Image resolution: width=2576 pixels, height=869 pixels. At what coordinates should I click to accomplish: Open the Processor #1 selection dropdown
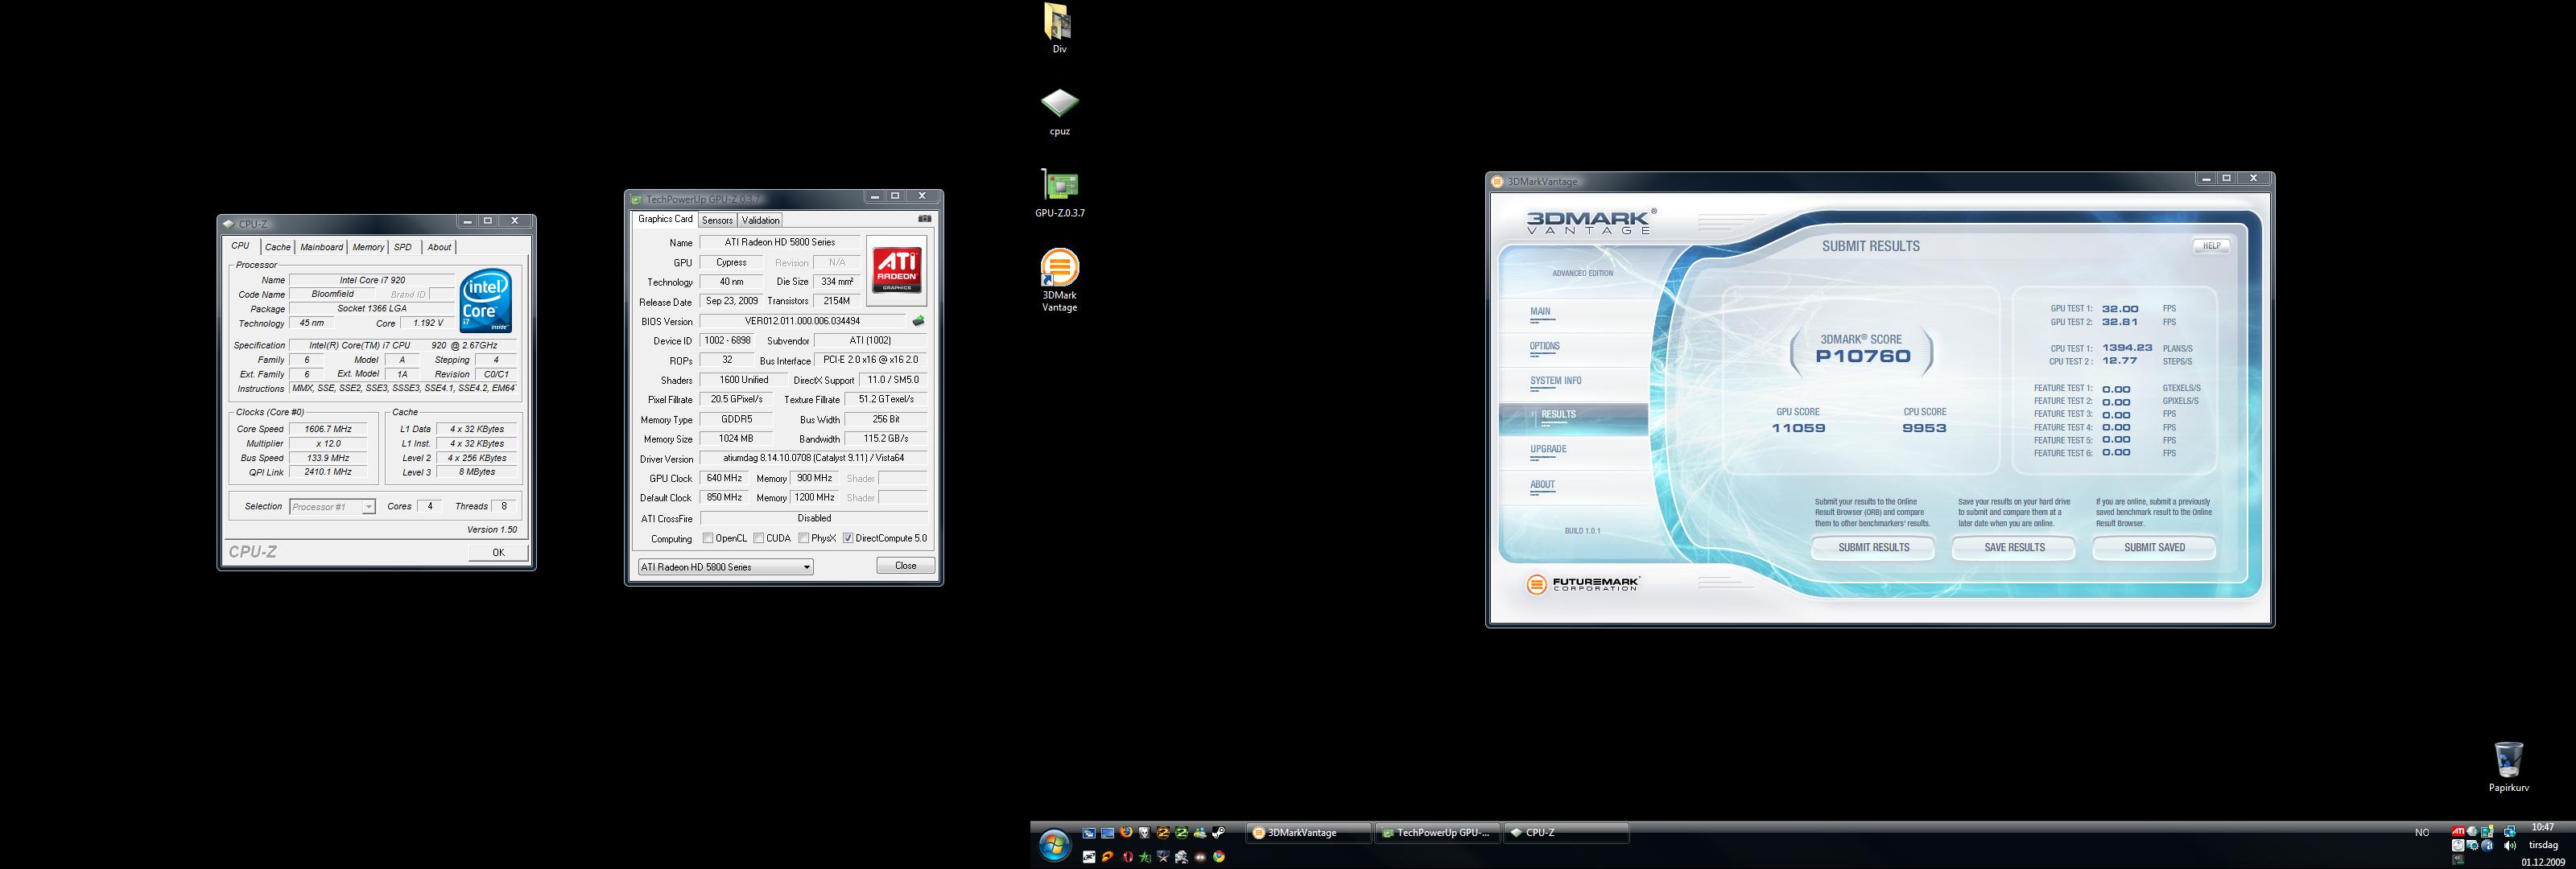332,507
